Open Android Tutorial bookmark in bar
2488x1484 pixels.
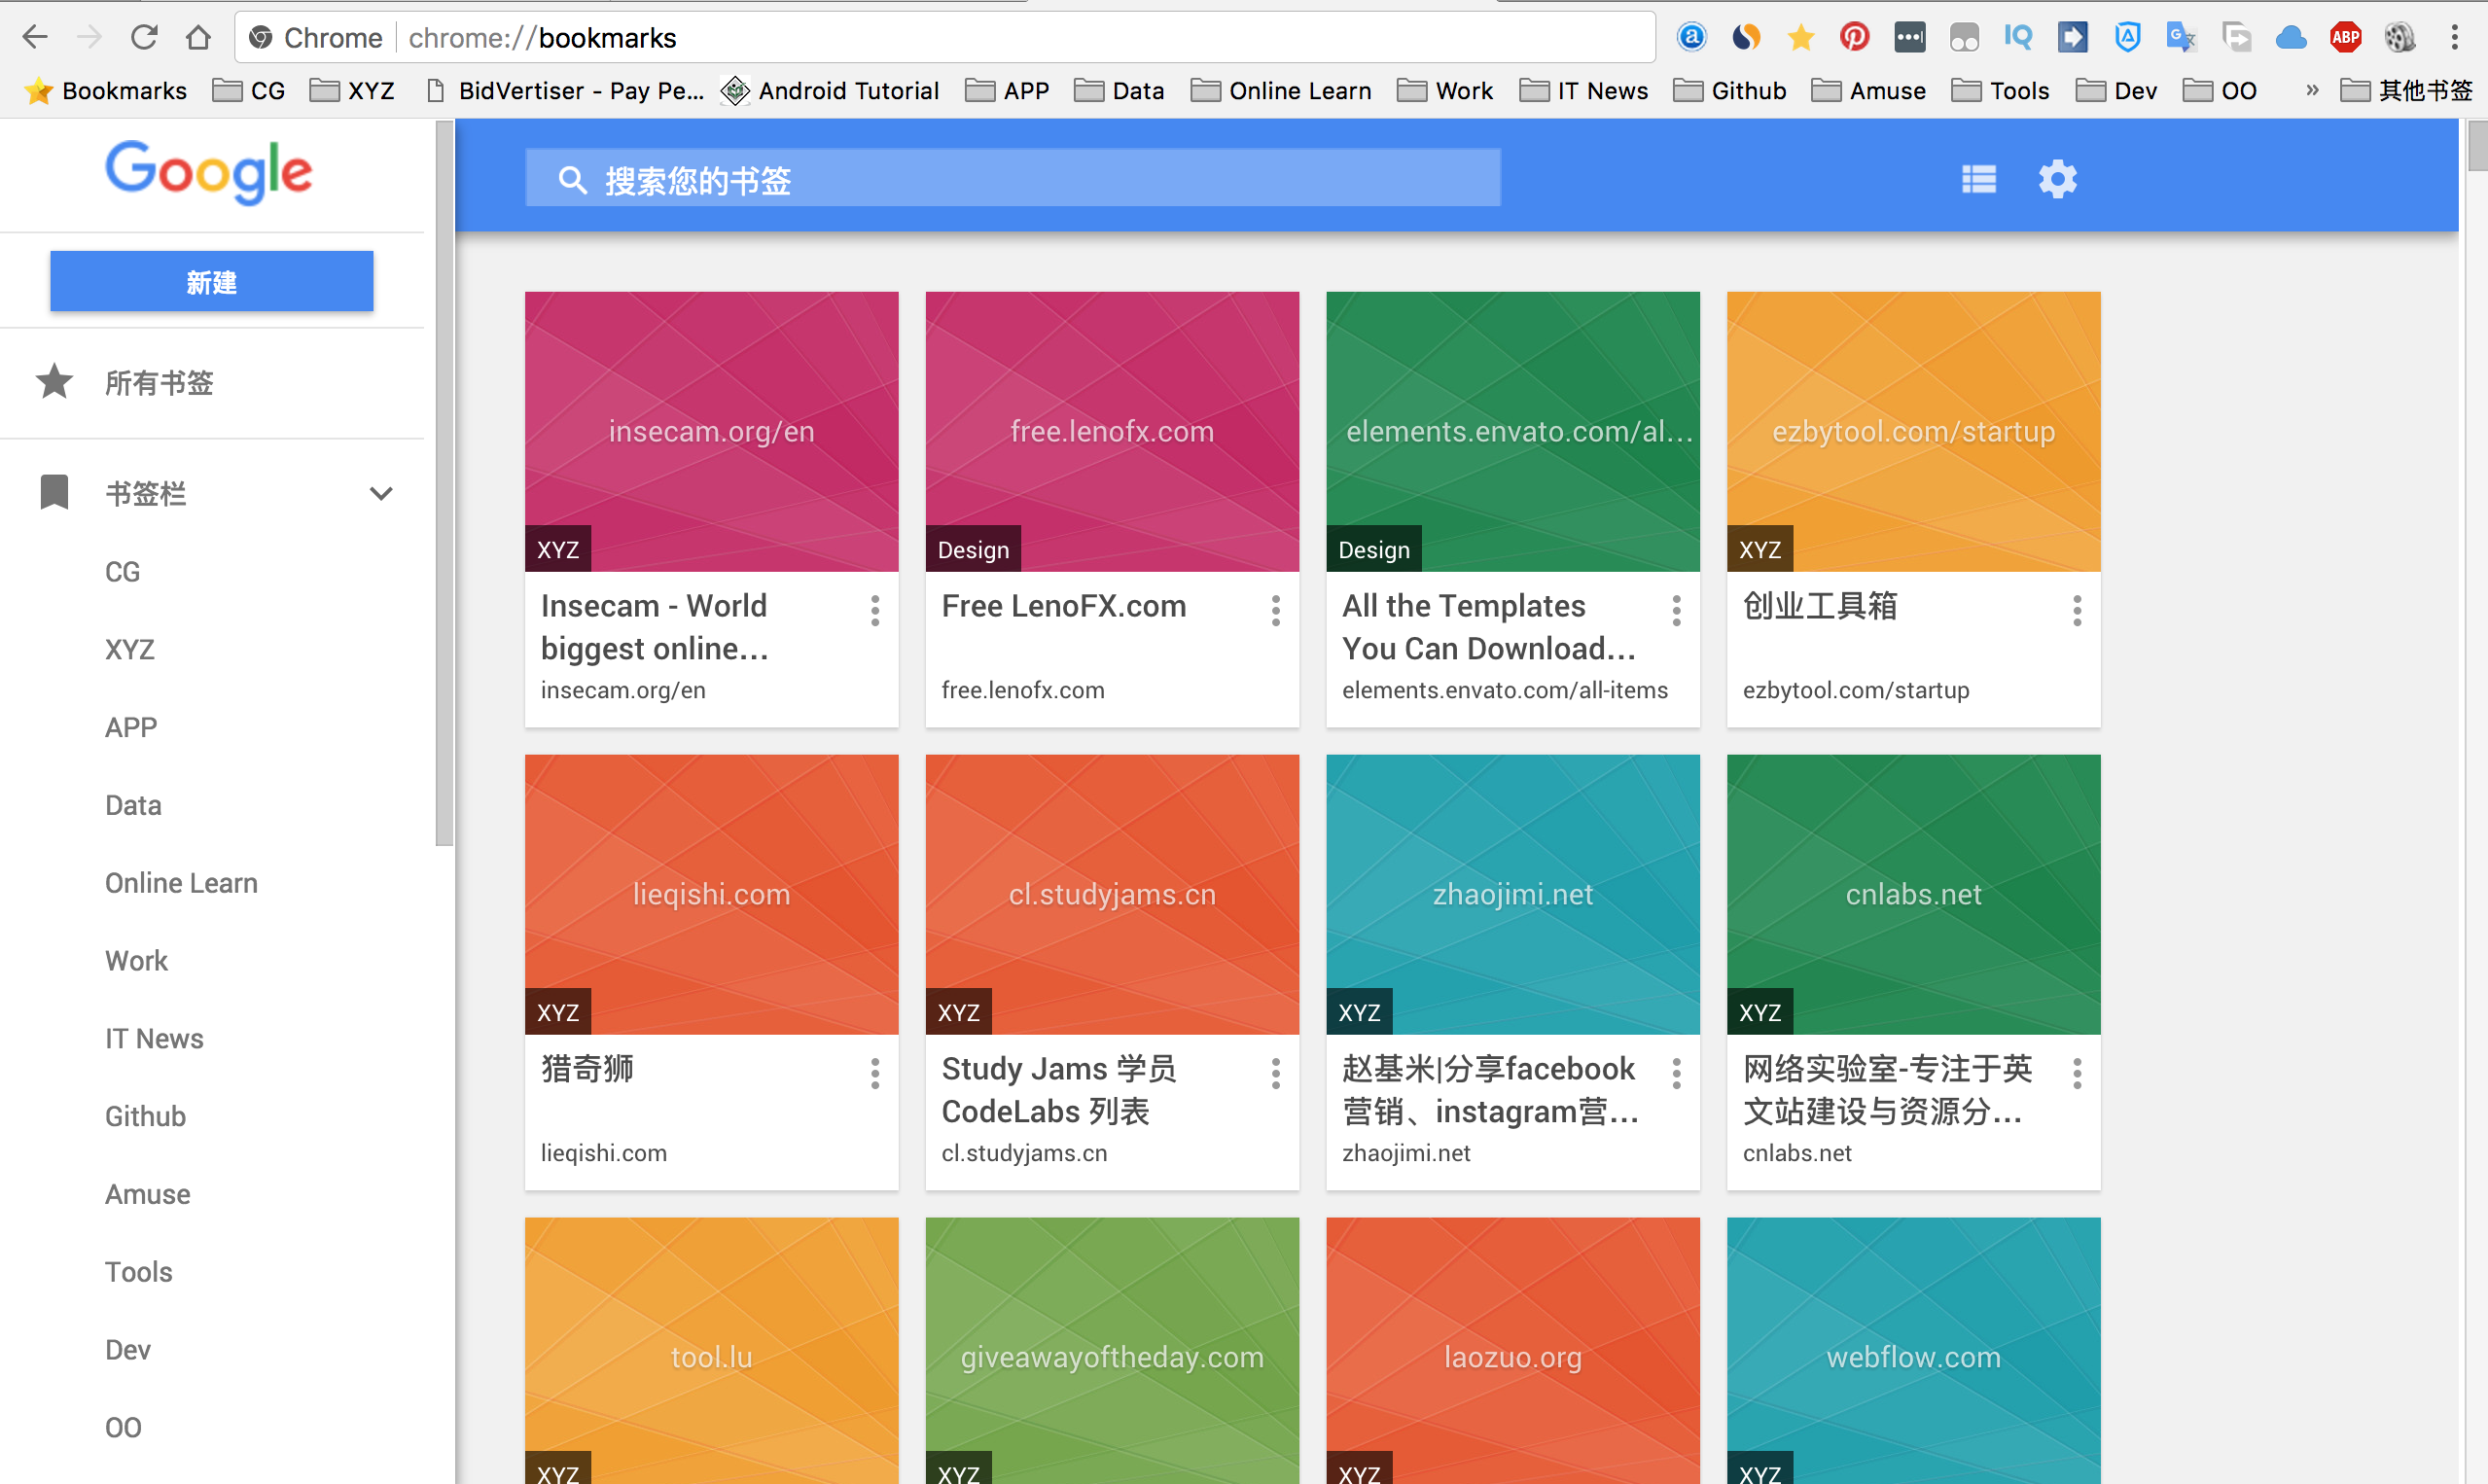[830, 90]
